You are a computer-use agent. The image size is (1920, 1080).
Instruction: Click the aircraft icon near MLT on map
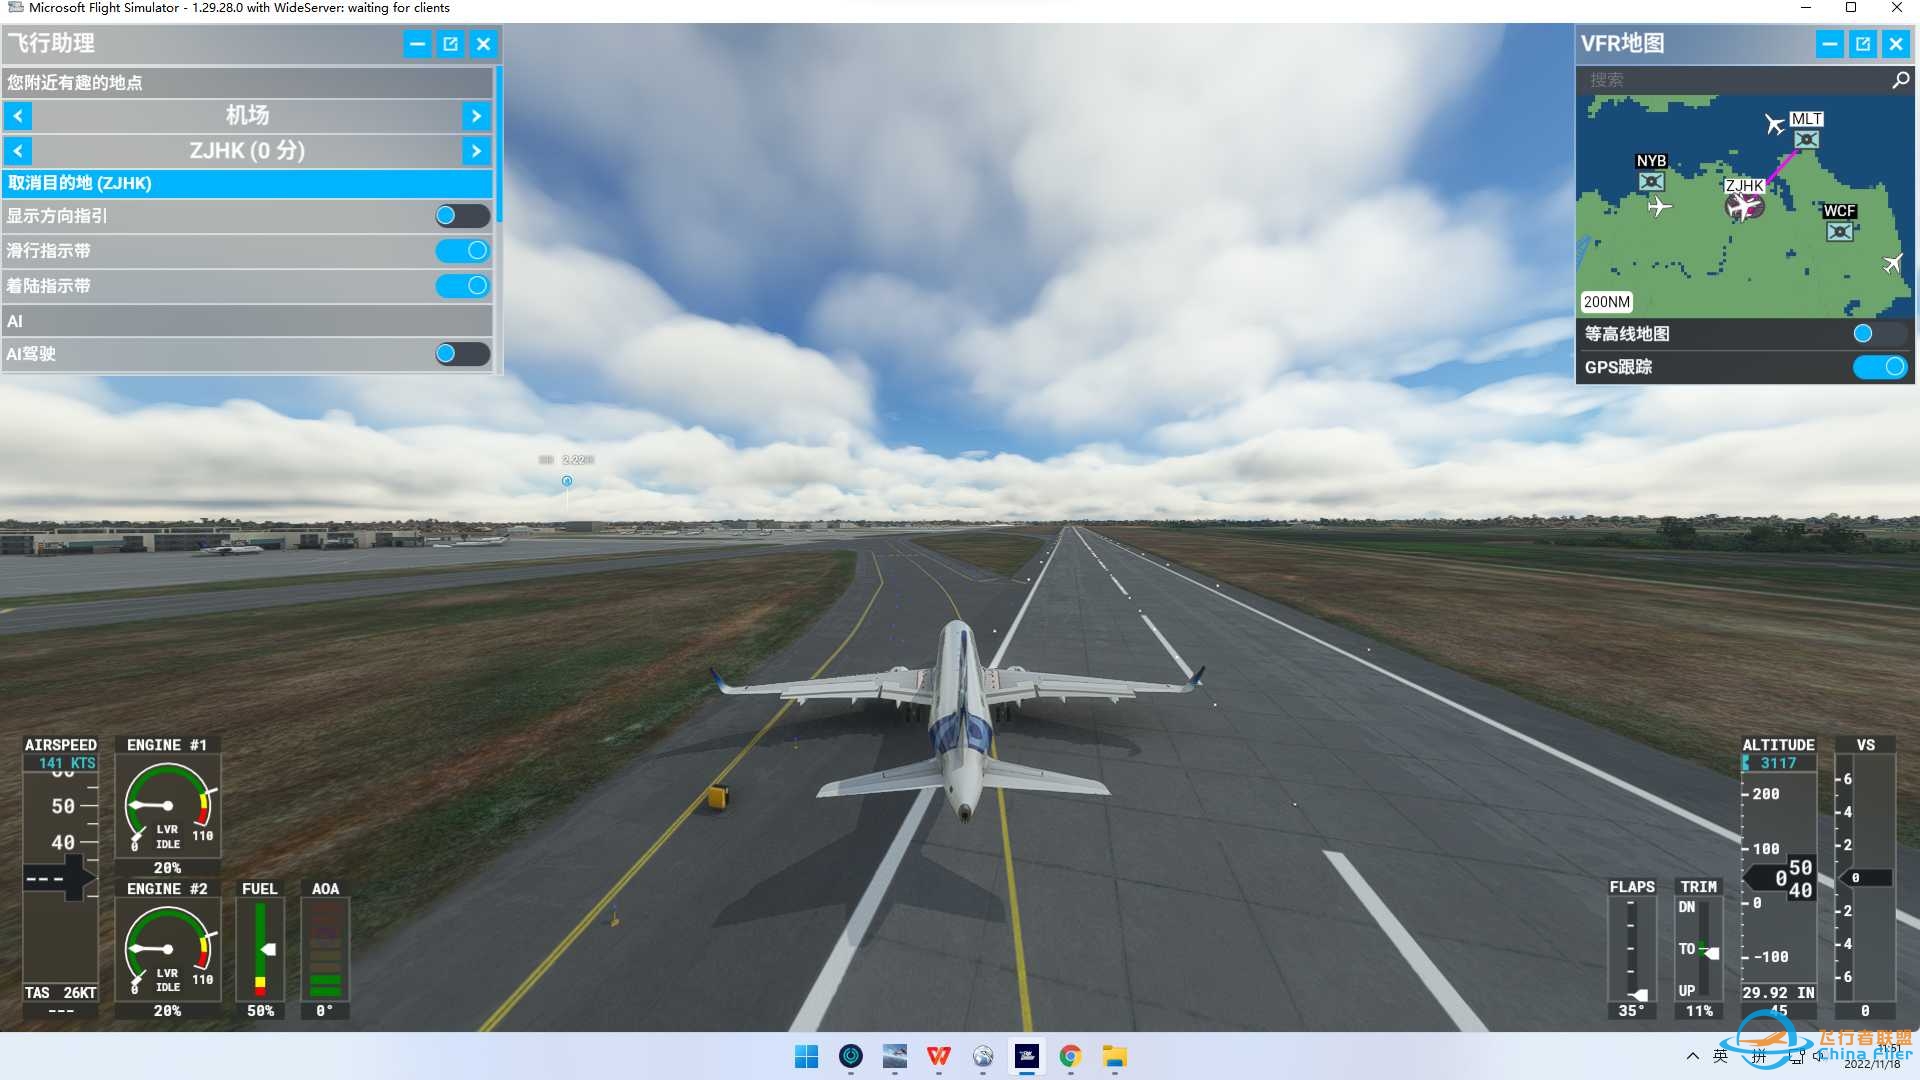point(1773,124)
